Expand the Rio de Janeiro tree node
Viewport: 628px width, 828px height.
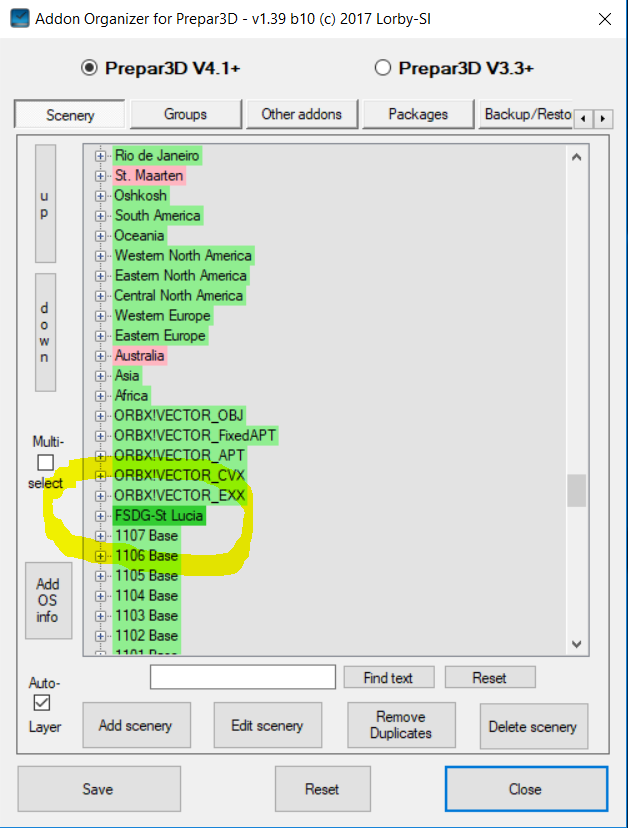click(x=100, y=156)
